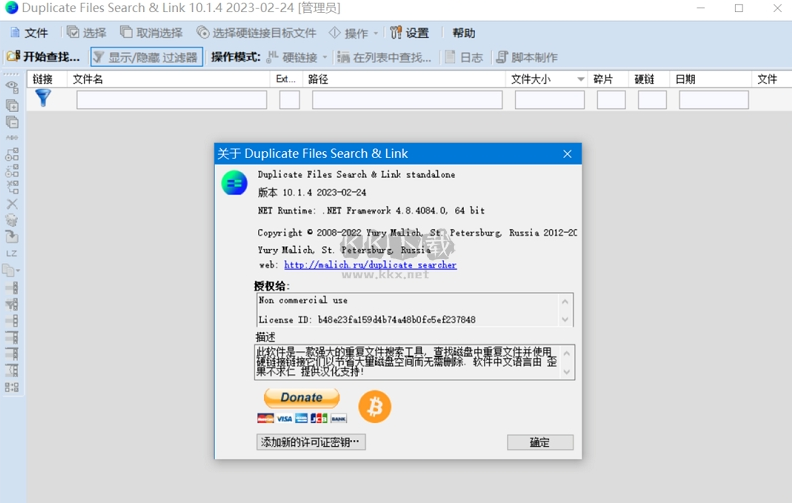Image resolution: width=792 pixels, height=503 pixels.
Task: Open the Help (帮助) menu
Action: (464, 33)
